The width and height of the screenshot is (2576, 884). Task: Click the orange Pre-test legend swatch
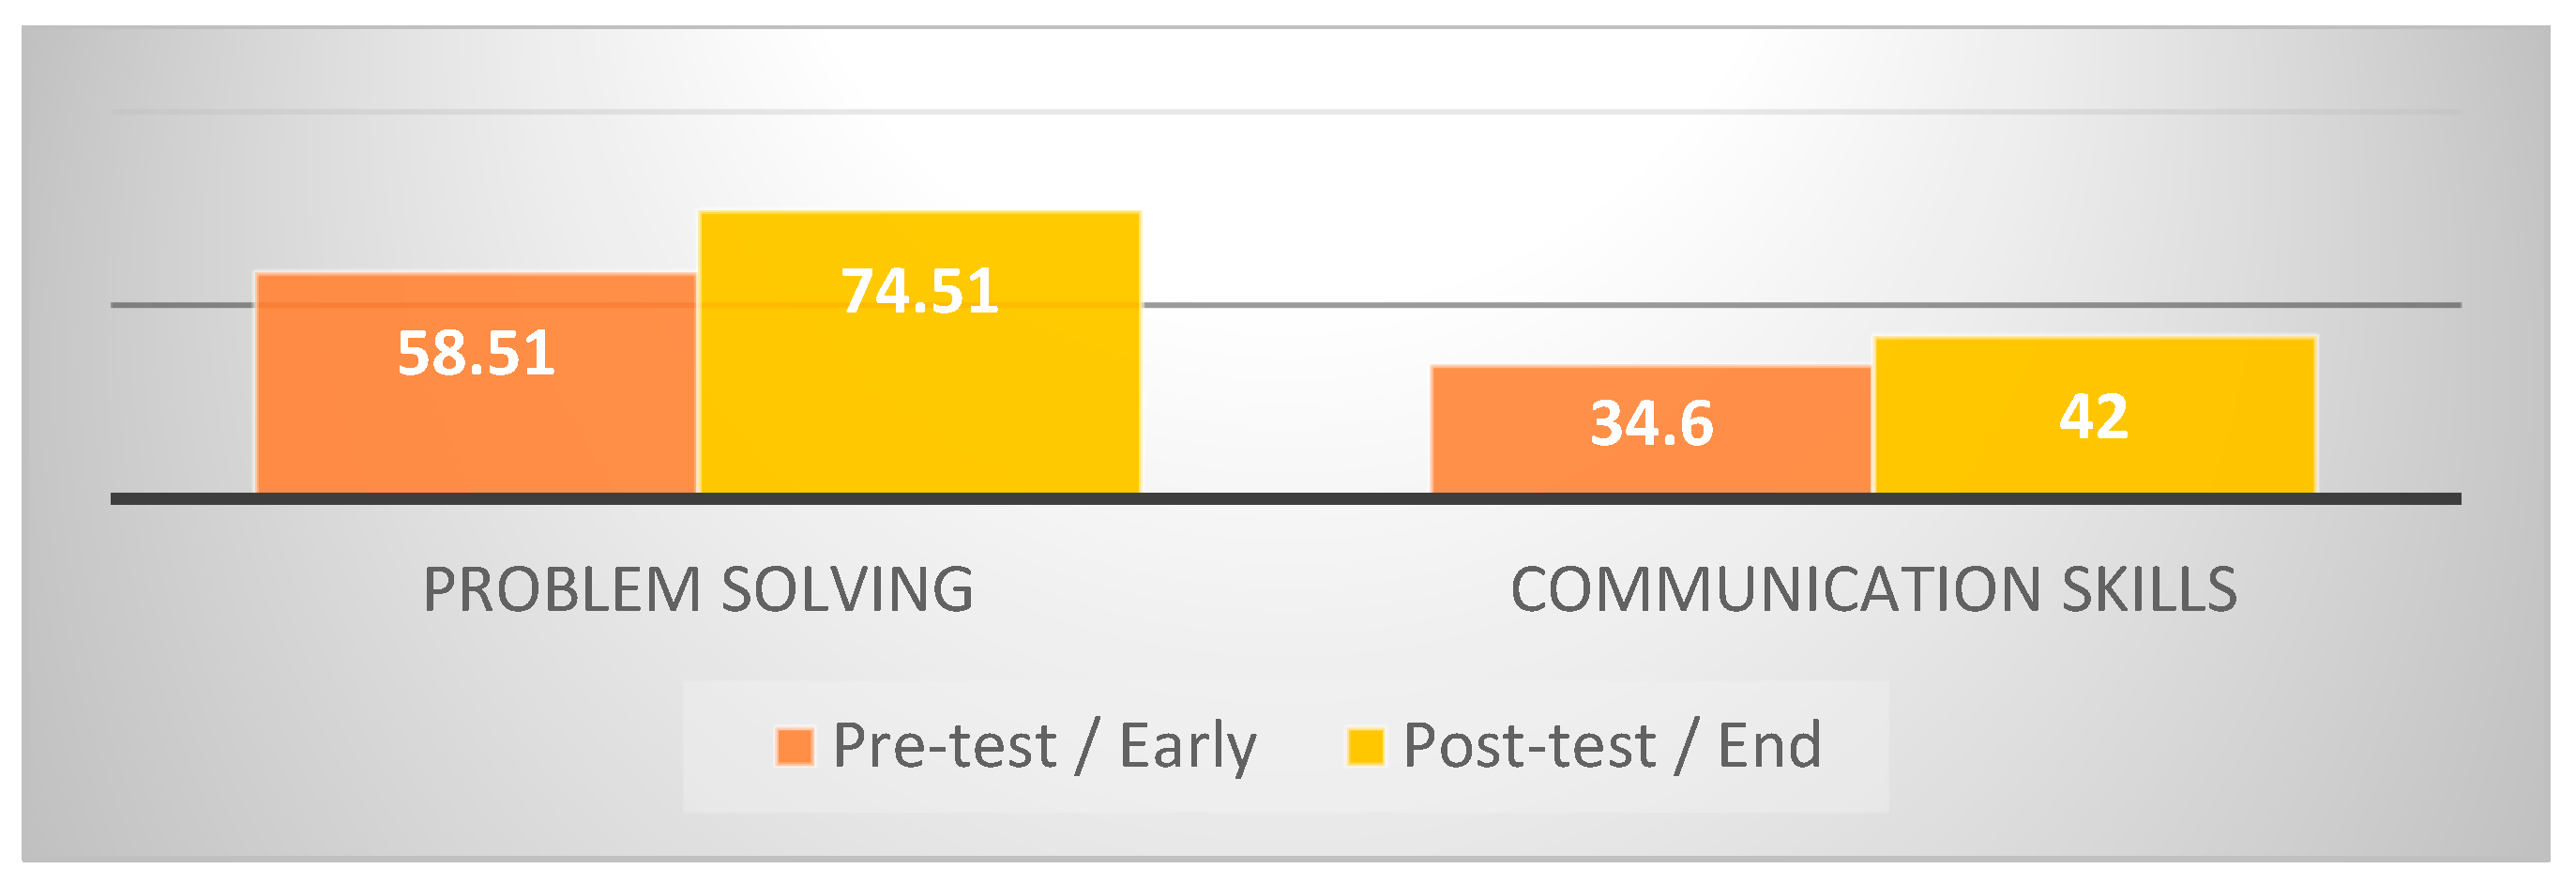point(795,746)
